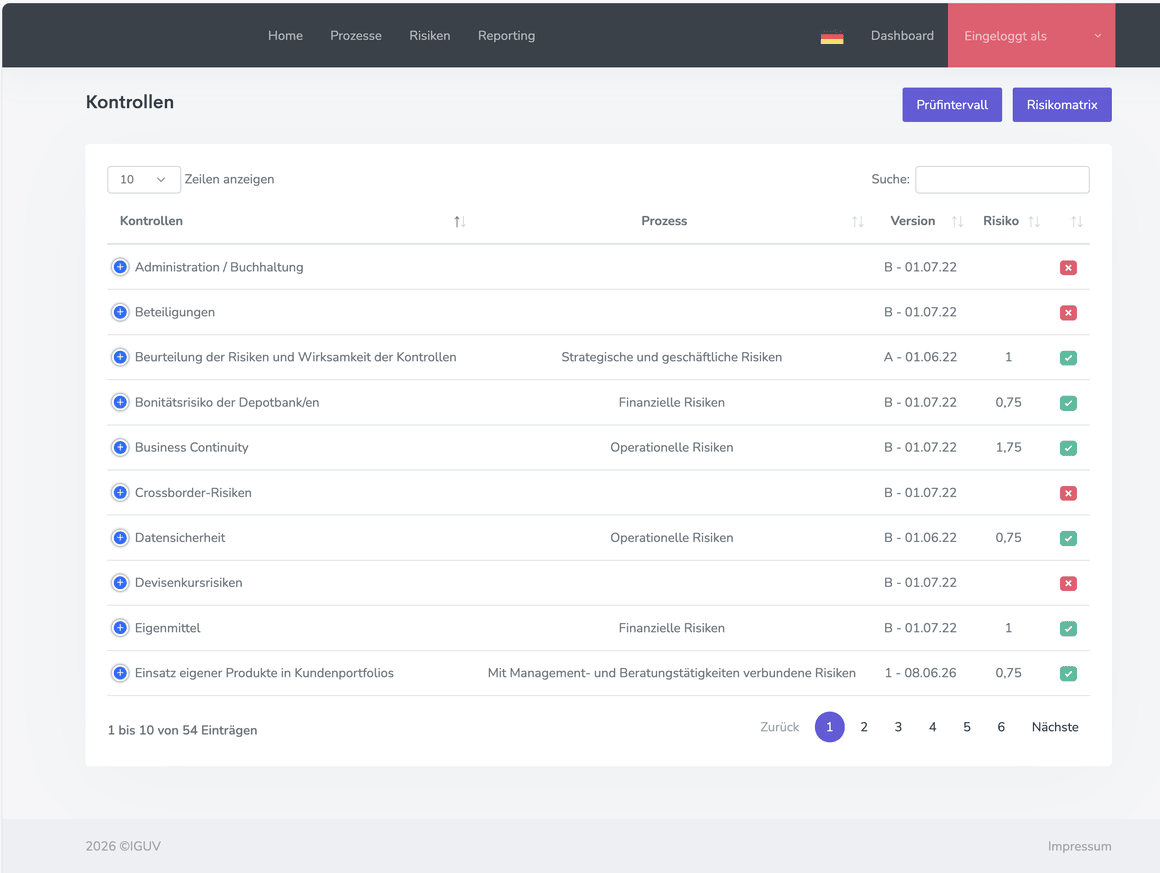The image size is (1160, 873).
Task: Go to Nächste page
Action: [1054, 727]
